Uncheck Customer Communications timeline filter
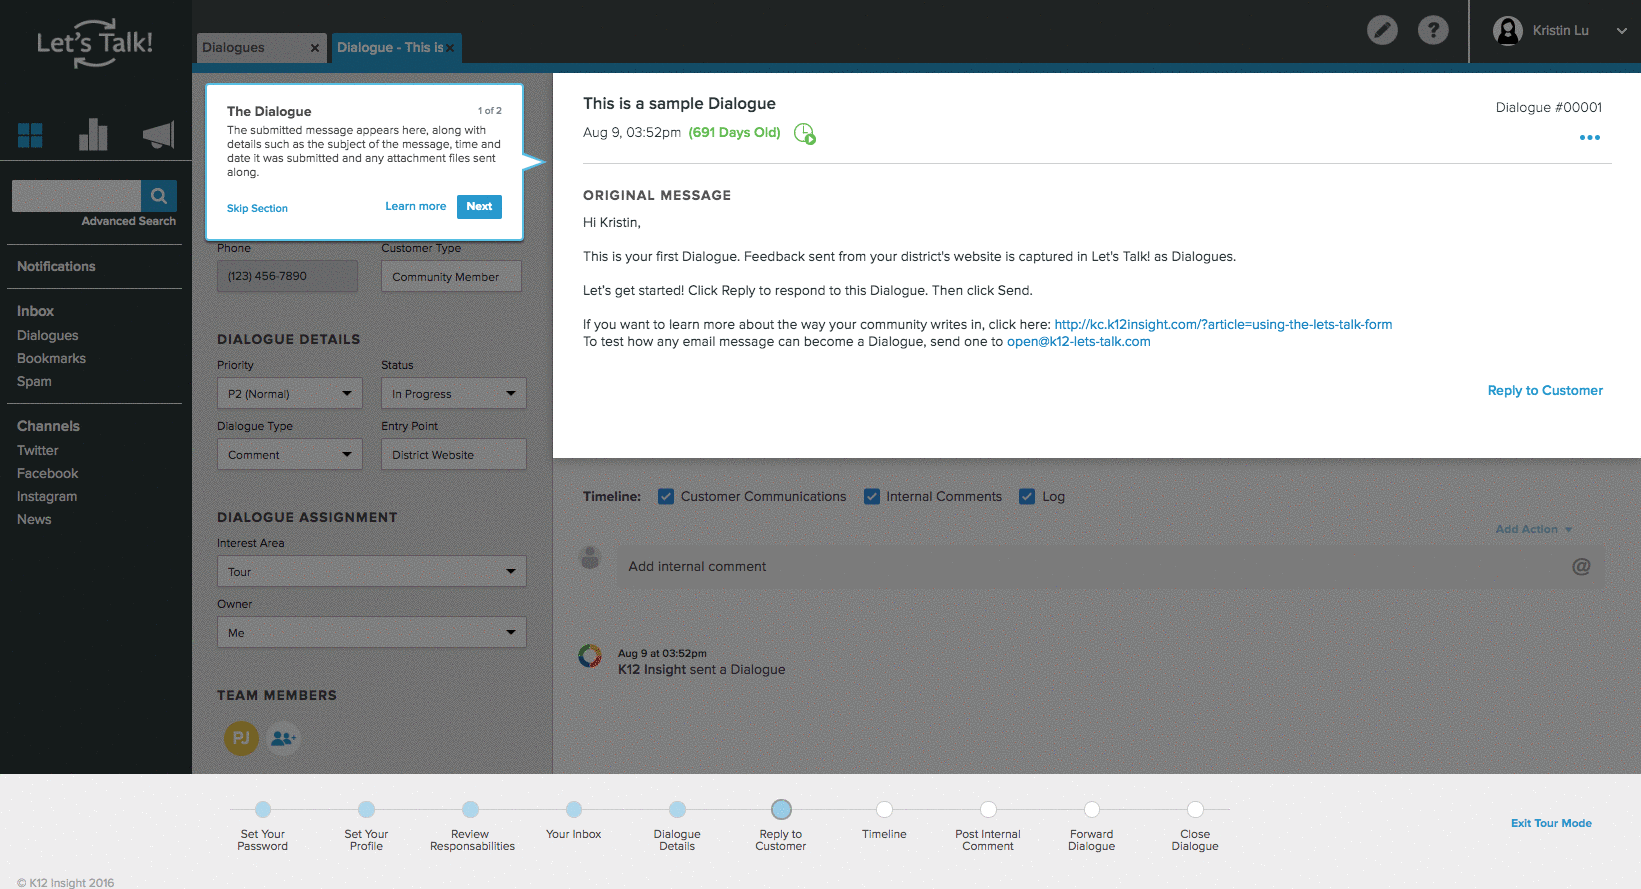 tap(666, 497)
